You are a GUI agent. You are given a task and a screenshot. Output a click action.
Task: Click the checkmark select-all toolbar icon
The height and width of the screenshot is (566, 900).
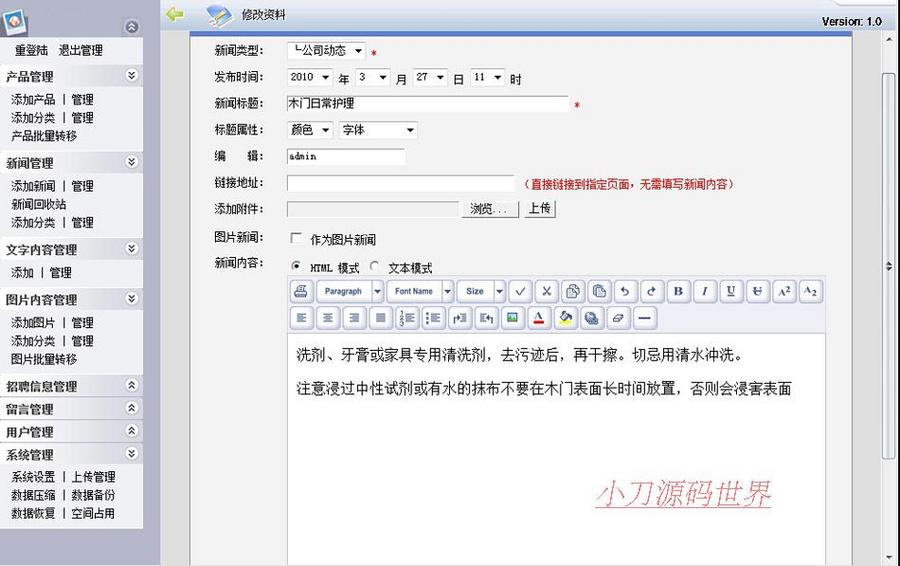520,291
